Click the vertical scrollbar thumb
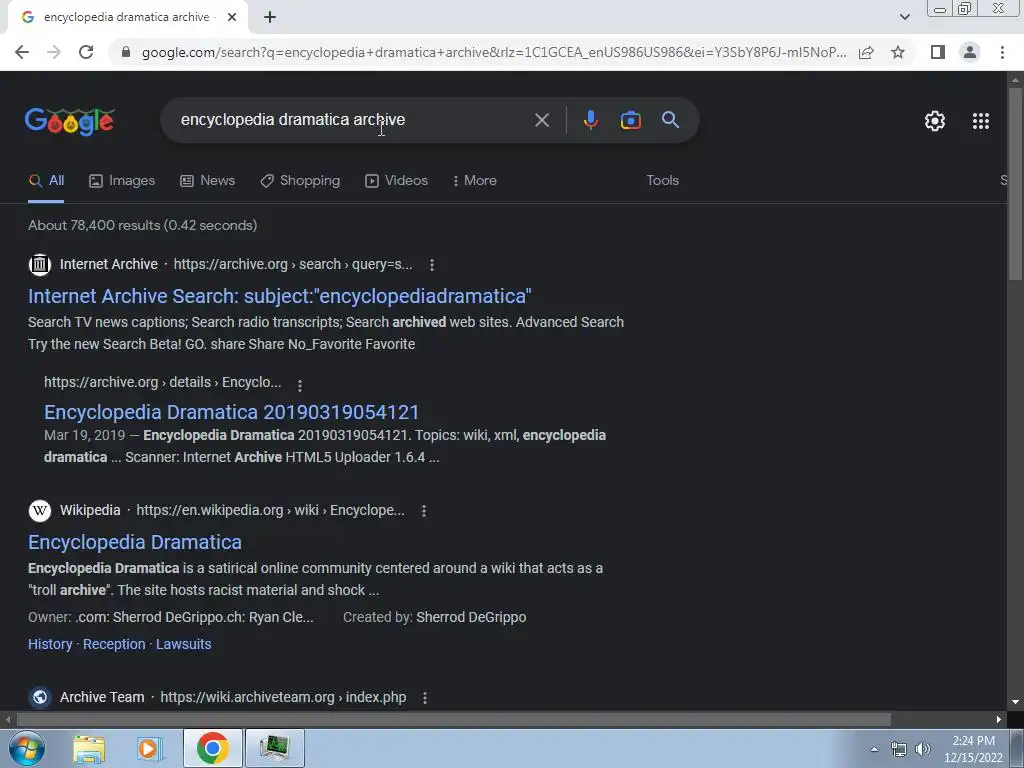 (x=1015, y=184)
